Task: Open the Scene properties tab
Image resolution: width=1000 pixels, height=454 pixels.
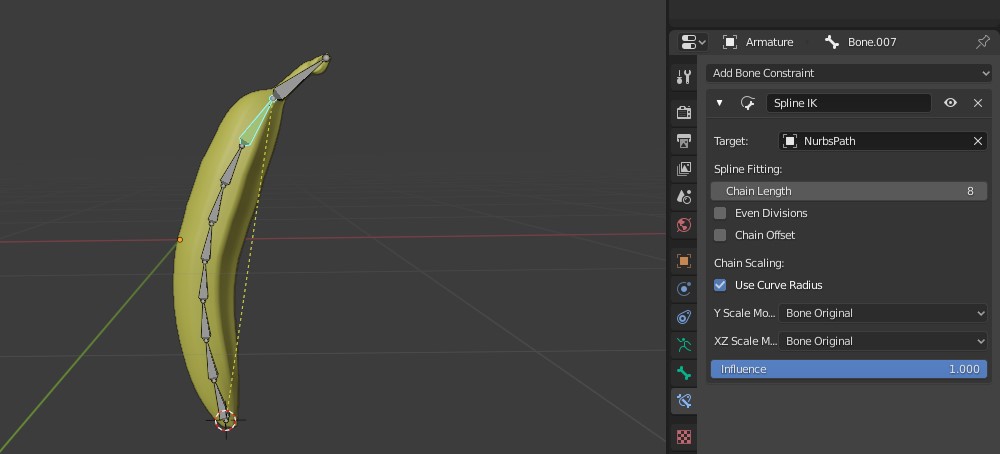Action: pos(684,197)
